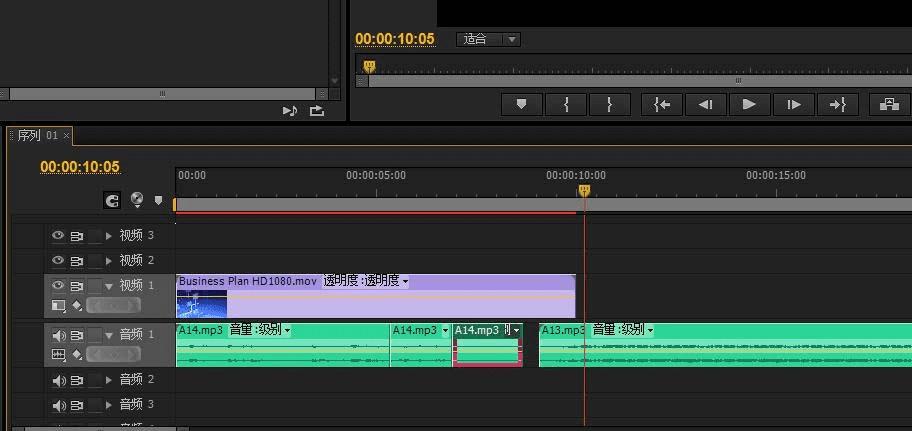Select the highlighted A14.mp3 clip
The image size is (912, 431).
487,345
